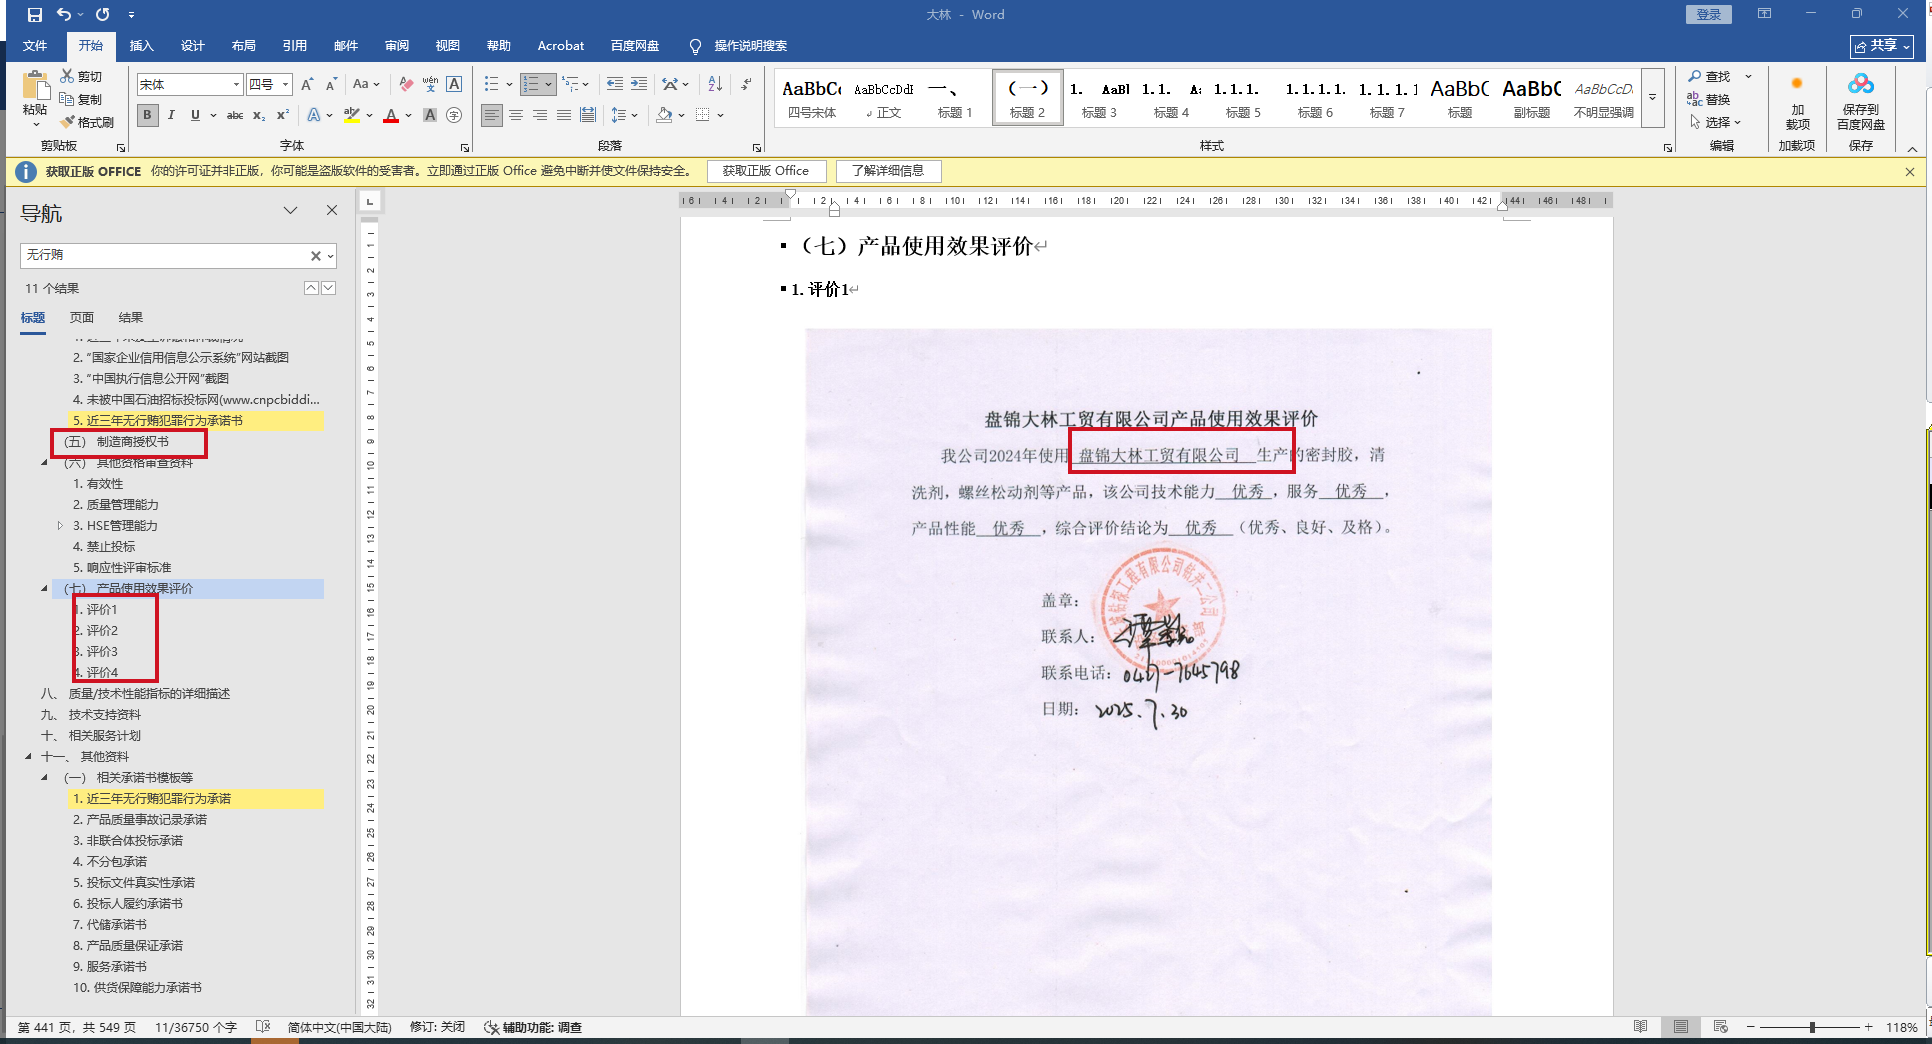Open the Replace (替换) tool
1932x1044 pixels.
click(x=1710, y=99)
